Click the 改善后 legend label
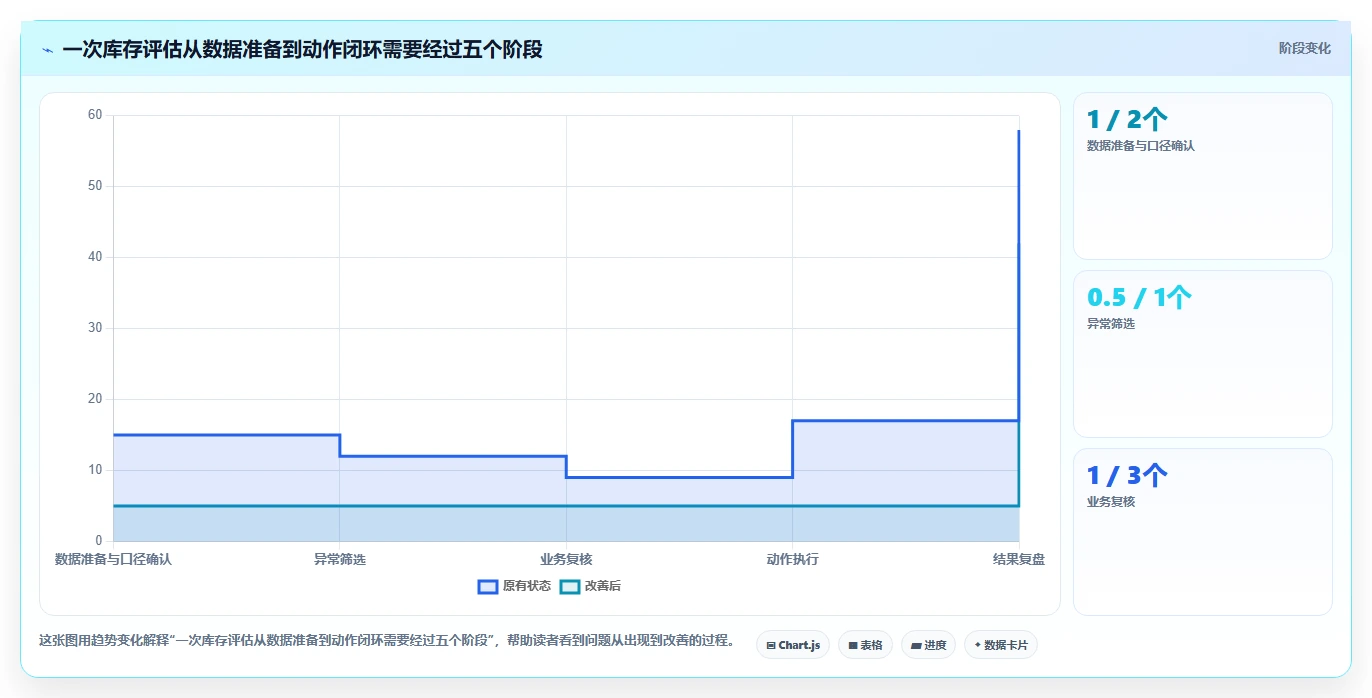 click(x=603, y=586)
